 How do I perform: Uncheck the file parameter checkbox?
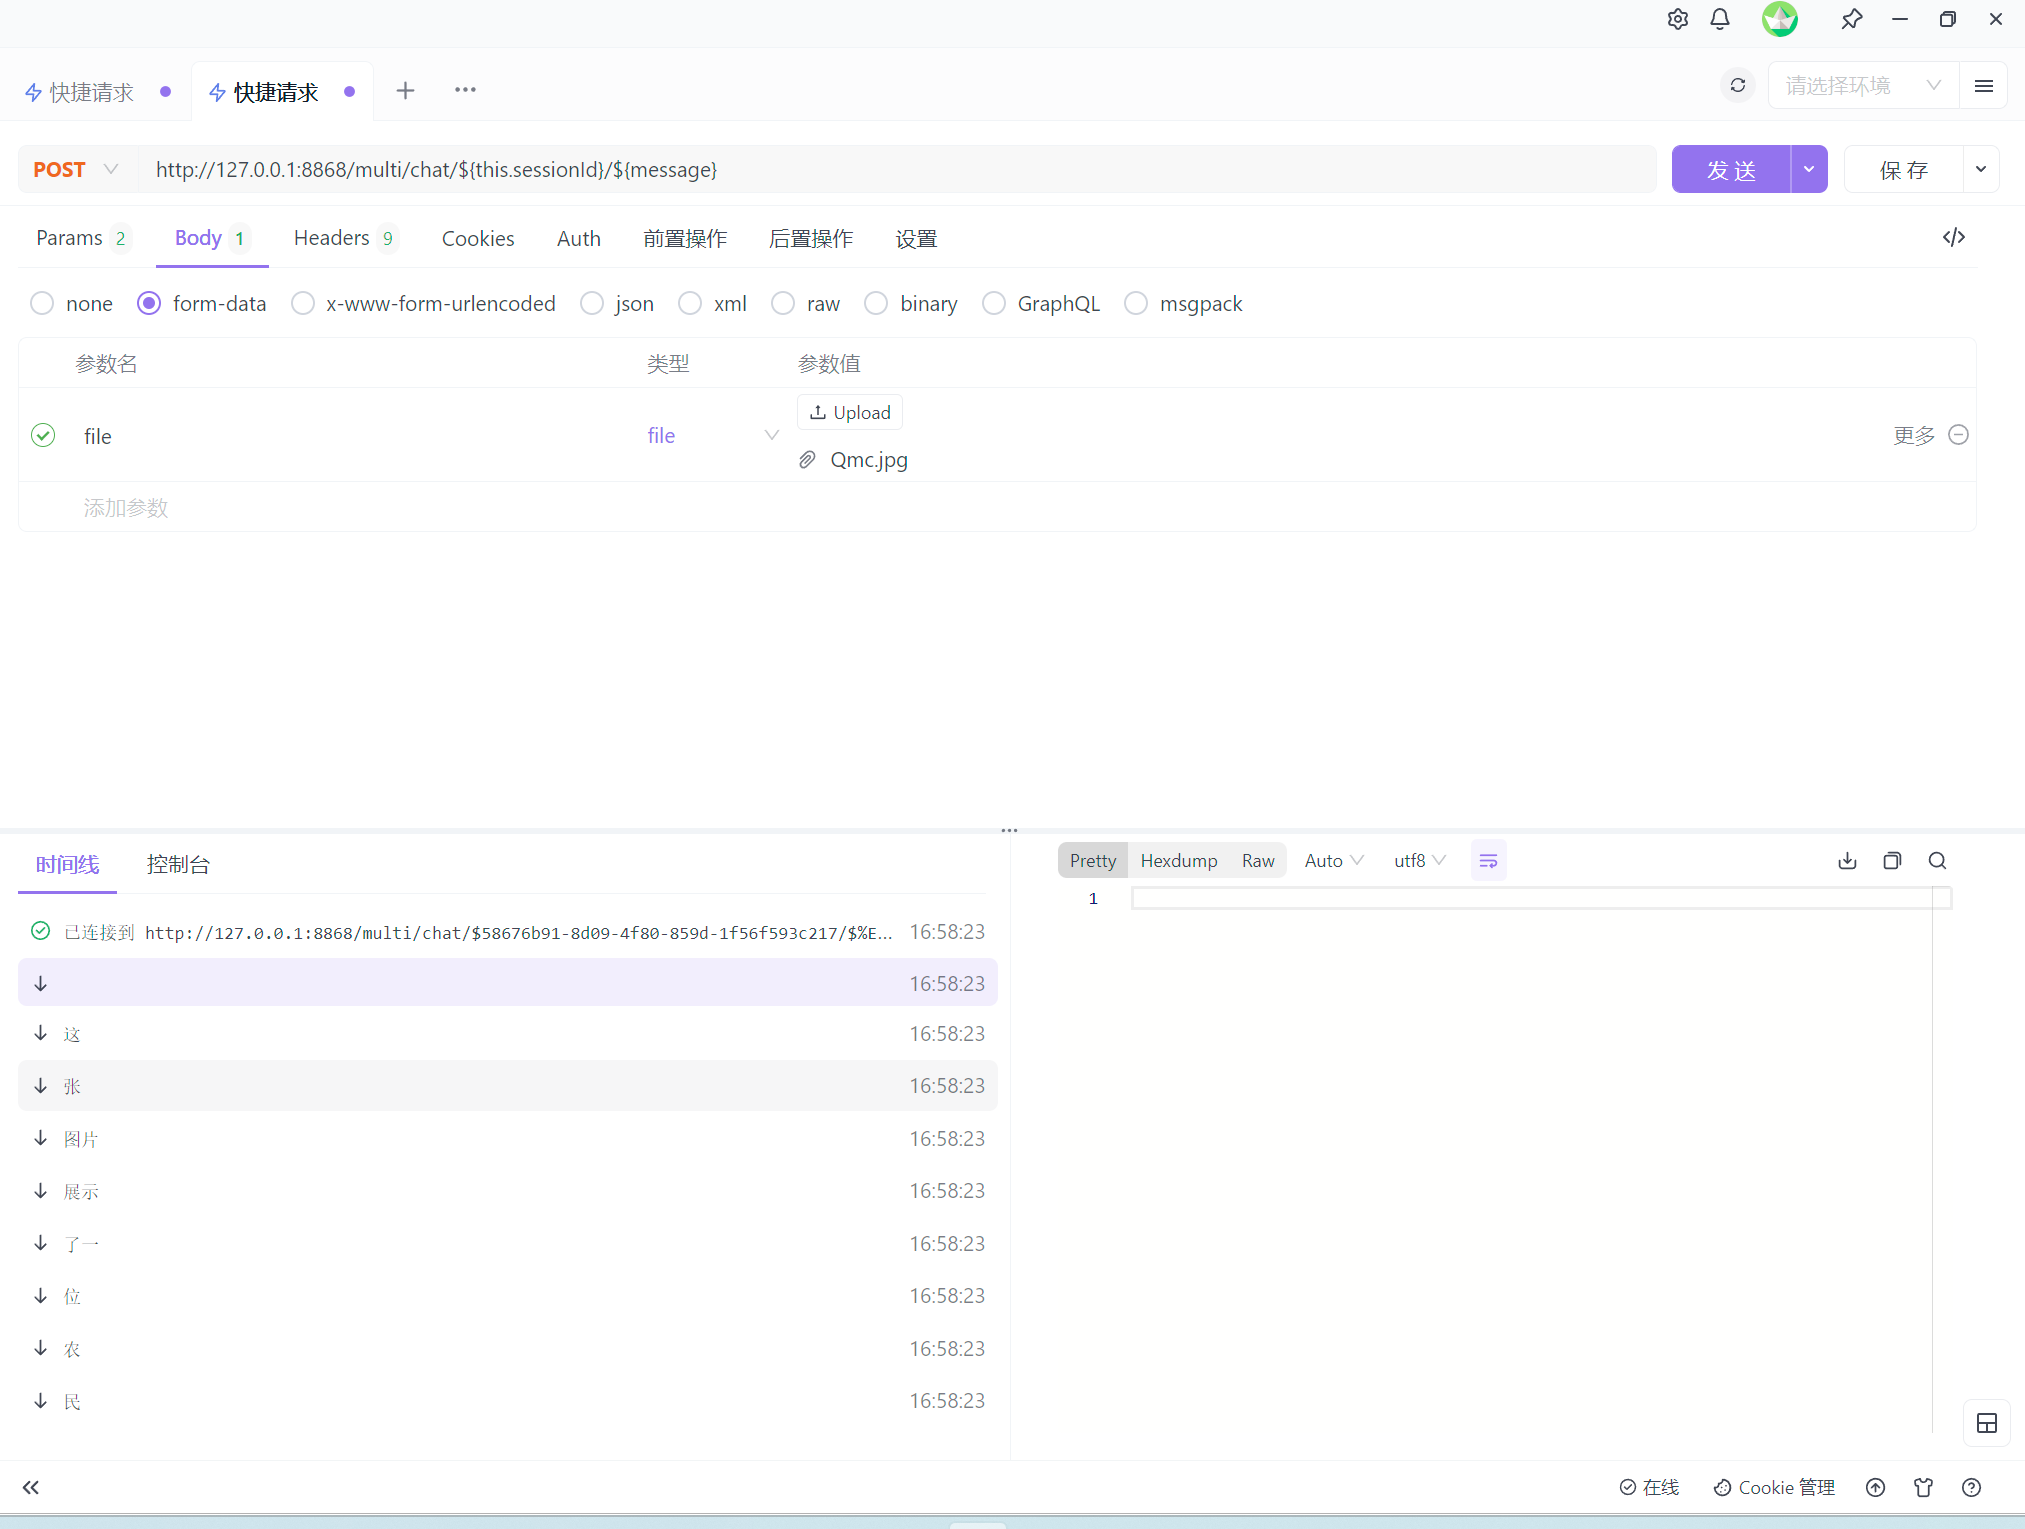point(43,435)
